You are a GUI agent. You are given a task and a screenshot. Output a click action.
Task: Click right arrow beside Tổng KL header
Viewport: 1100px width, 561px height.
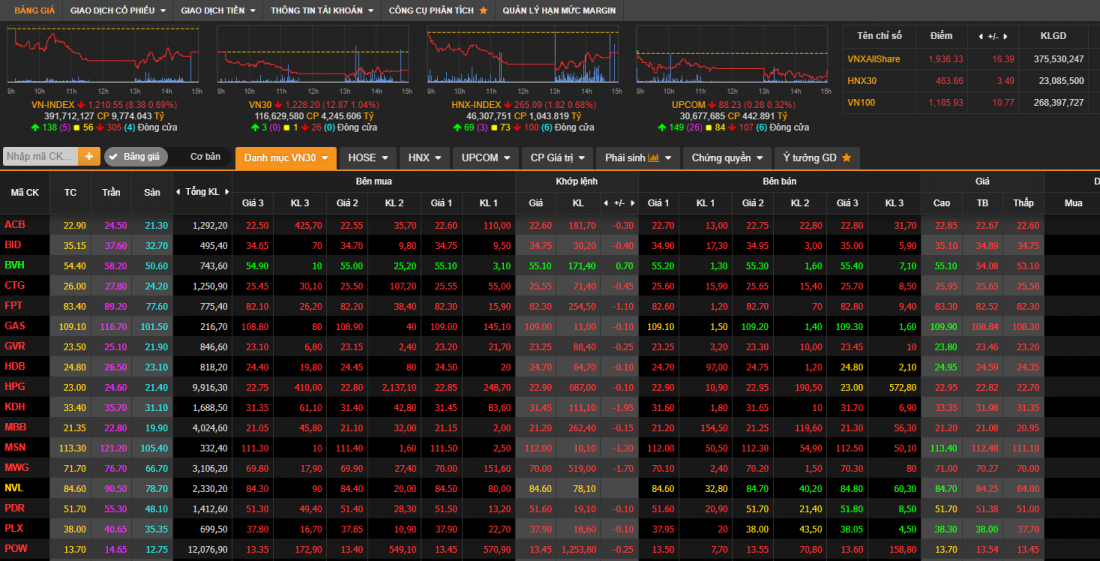[226, 192]
